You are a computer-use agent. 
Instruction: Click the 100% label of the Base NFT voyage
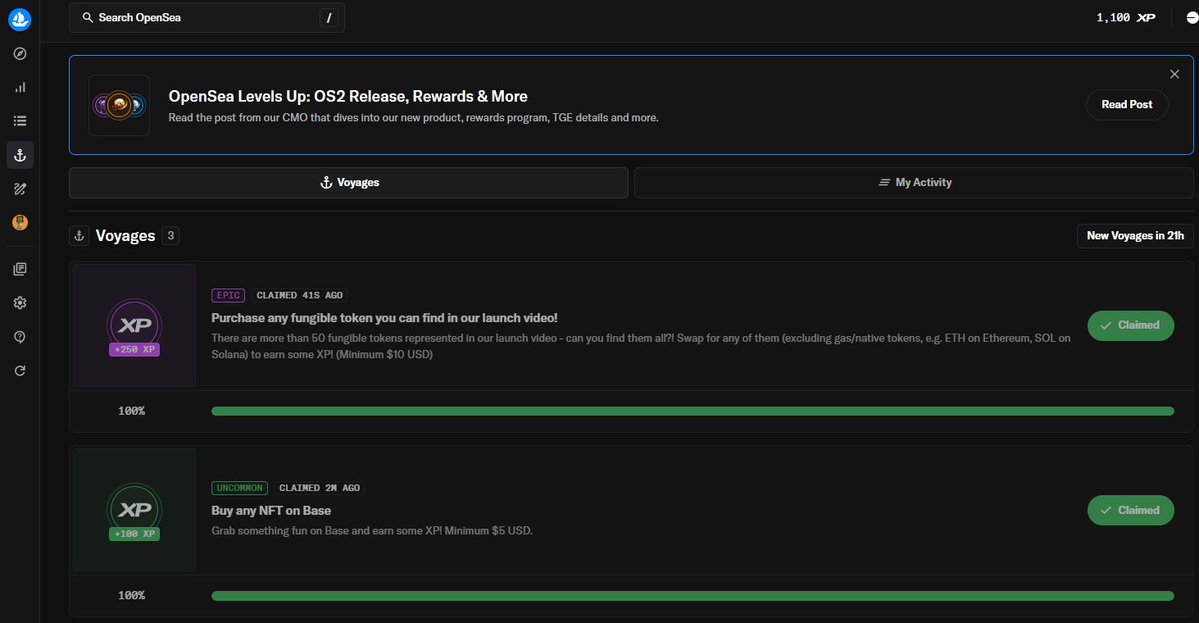(132, 595)
